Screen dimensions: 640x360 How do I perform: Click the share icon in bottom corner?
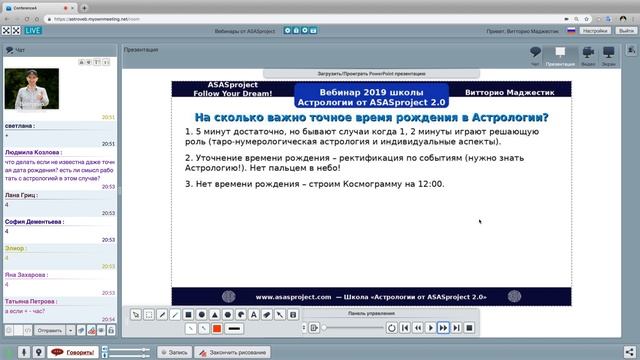[629, 352]
